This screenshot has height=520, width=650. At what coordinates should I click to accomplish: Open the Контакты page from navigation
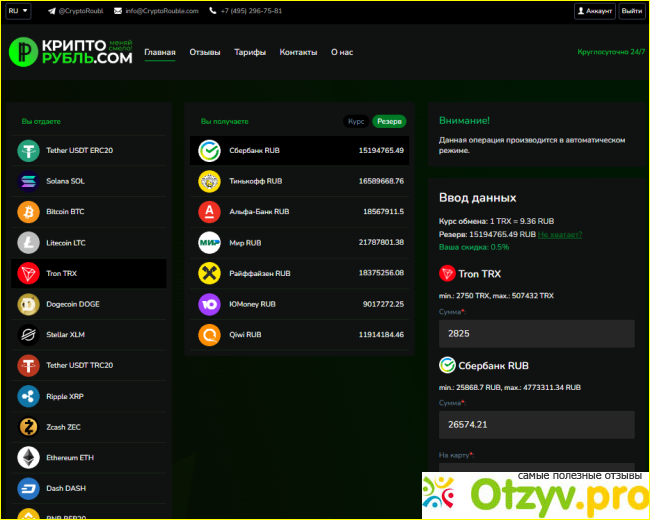[x=298, y=52]
